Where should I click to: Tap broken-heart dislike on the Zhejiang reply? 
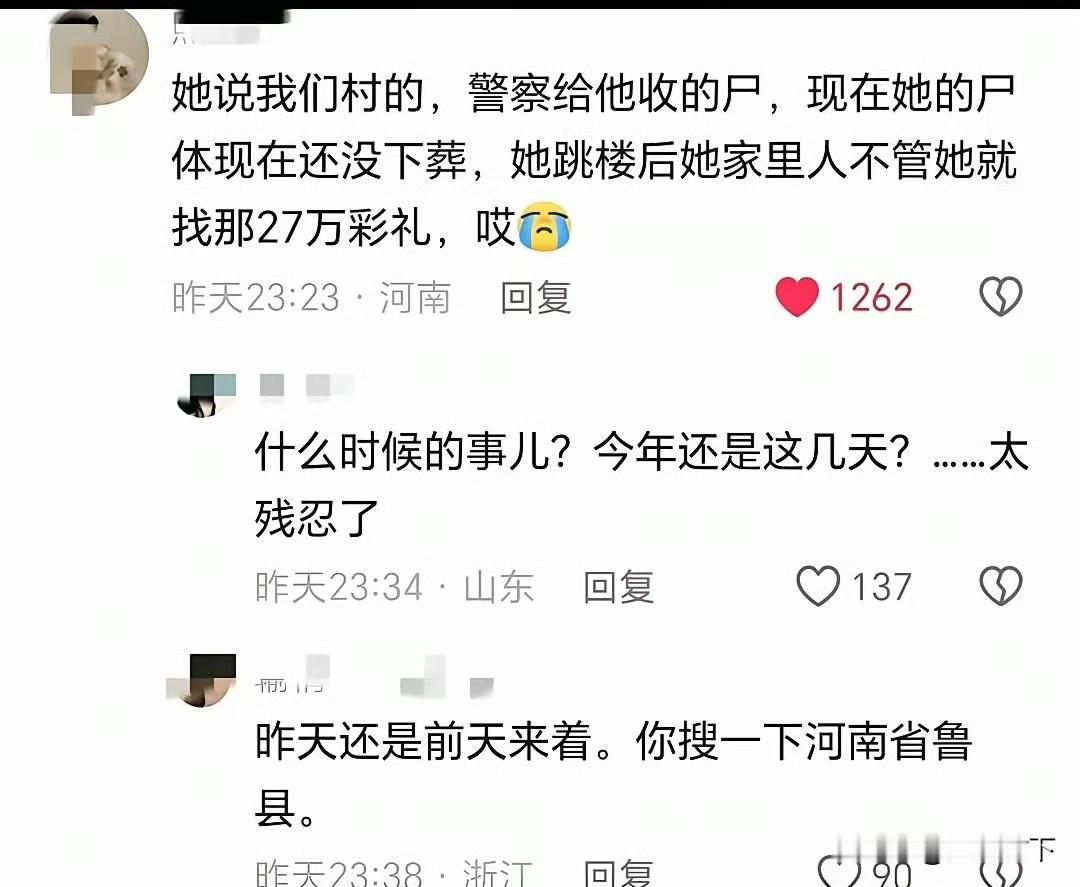[1001, 870]
